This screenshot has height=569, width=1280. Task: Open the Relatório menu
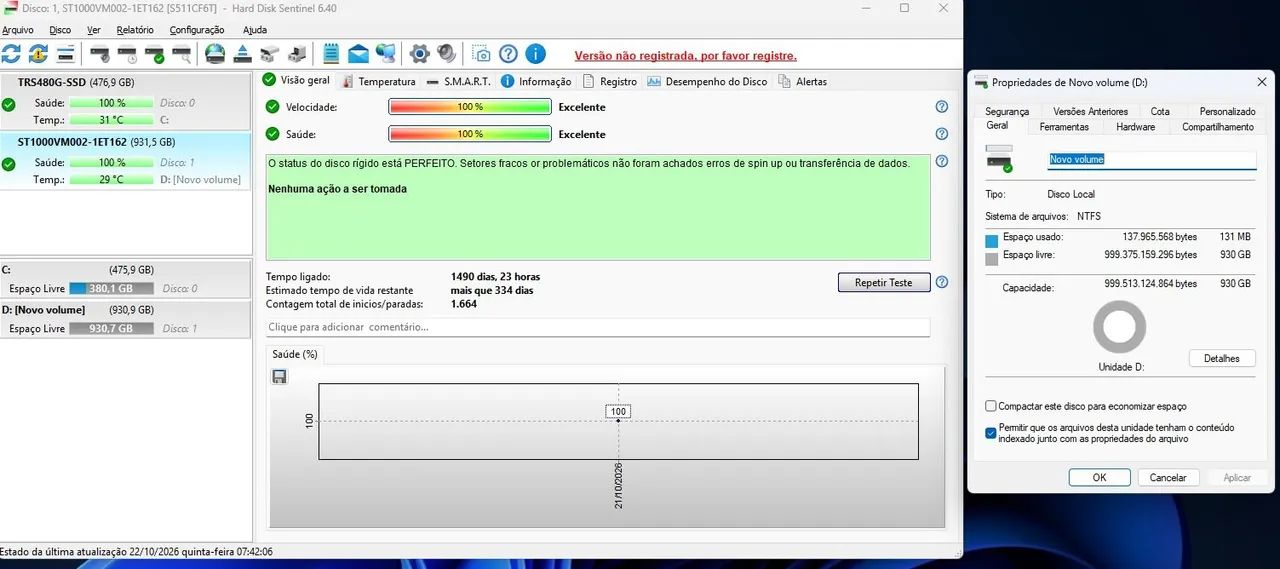point(135,30)
